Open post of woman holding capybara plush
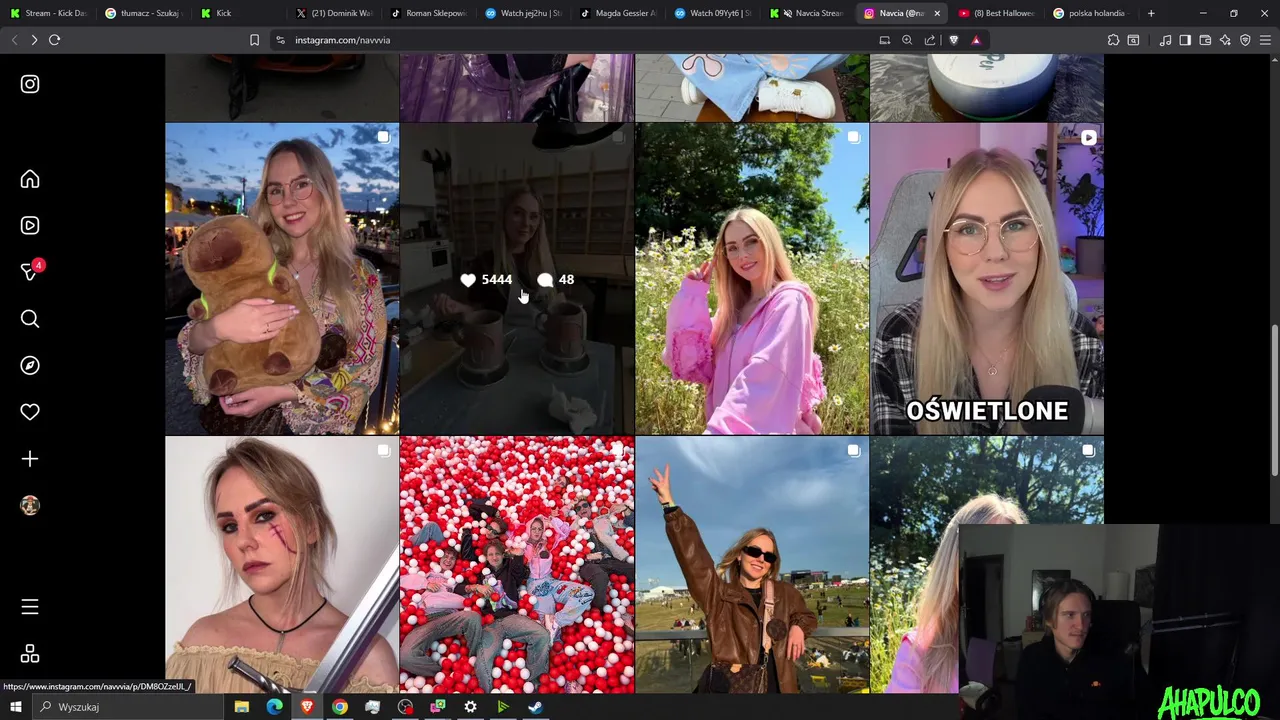 point(282,279)
